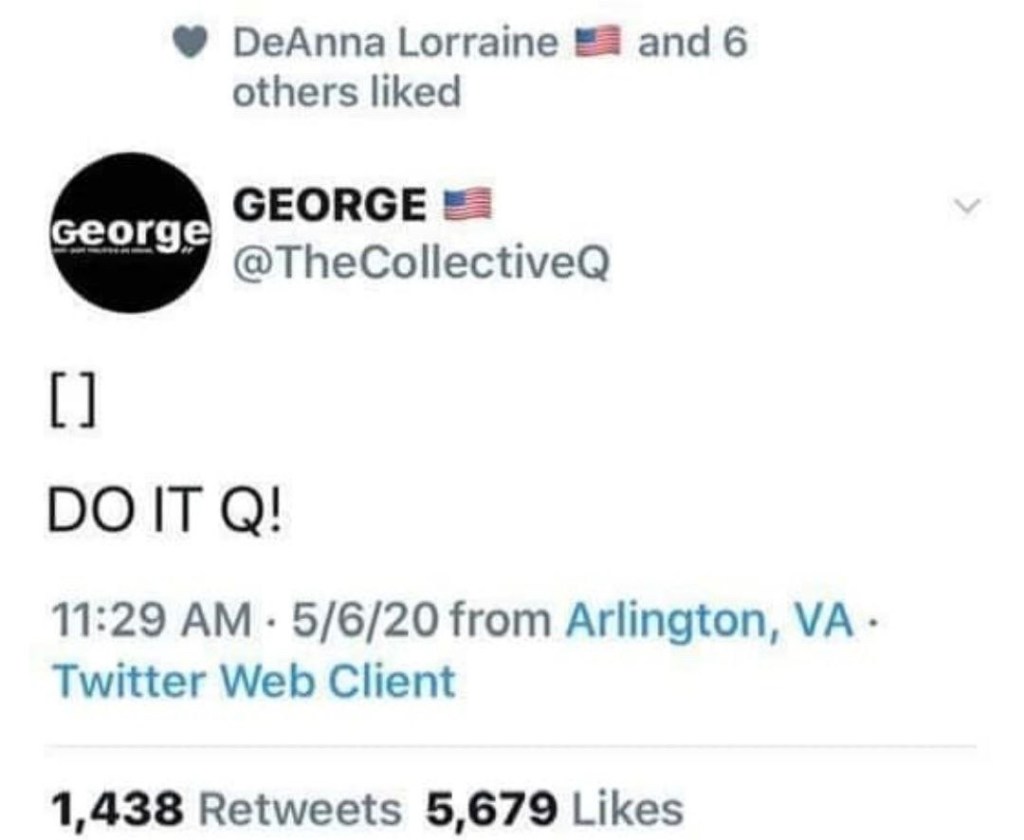View the 1,438 Retweets list
1024x840 pixels.
(x=226, y=809)
